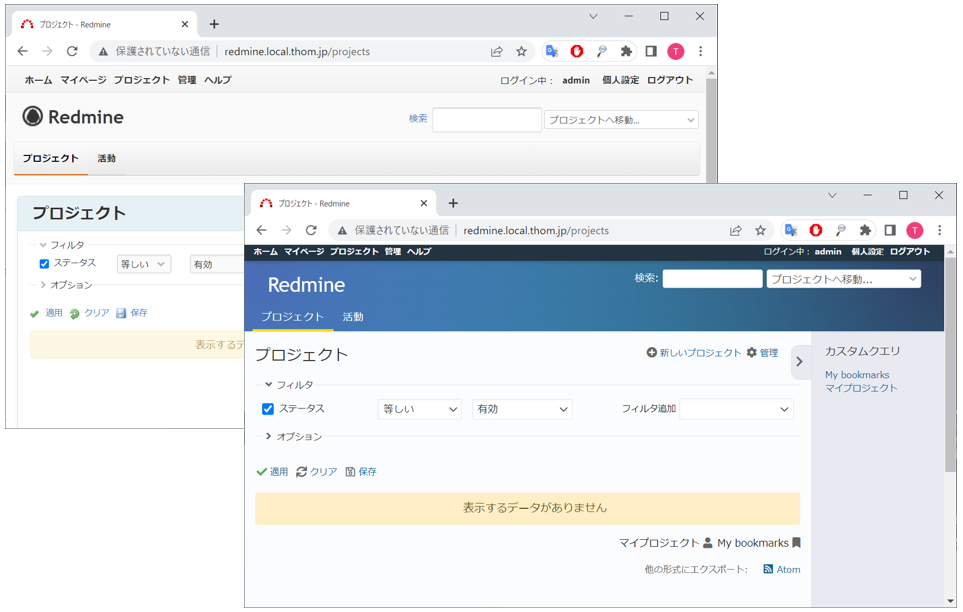Open プロジェクトへ移動 dropdown in front window
The width and height of the screenshot is (963, 612).
tap(844, 279)
